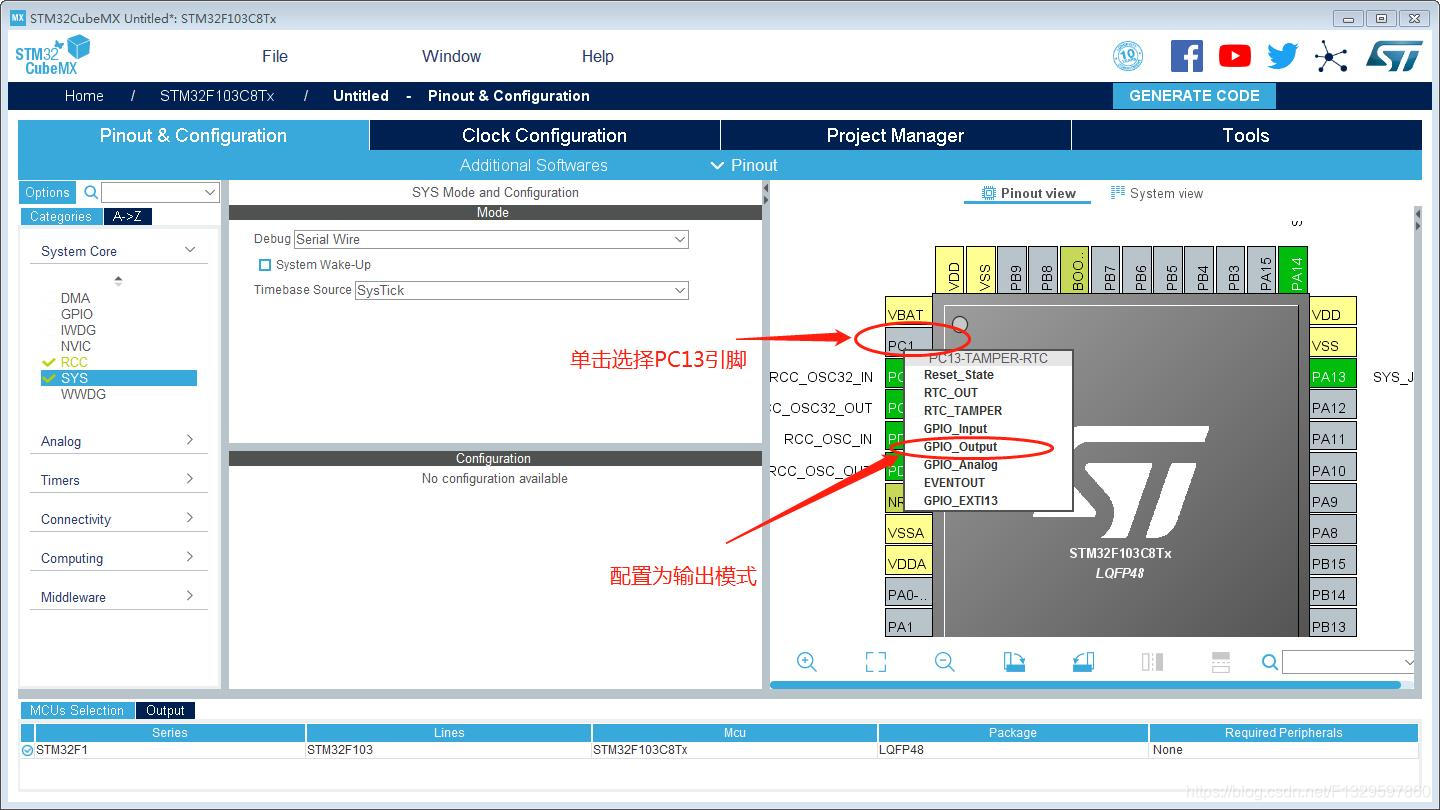Choose GPIO_Analog from pin menu
The width and height of the screenshot is (1440, 810).
tap(961, 465)
